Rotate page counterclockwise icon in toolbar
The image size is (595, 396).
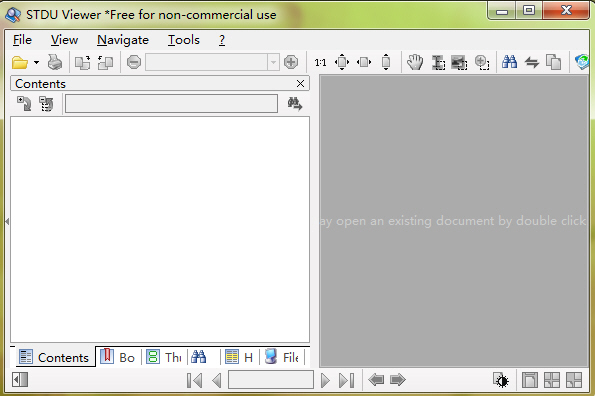click(105, 63)
